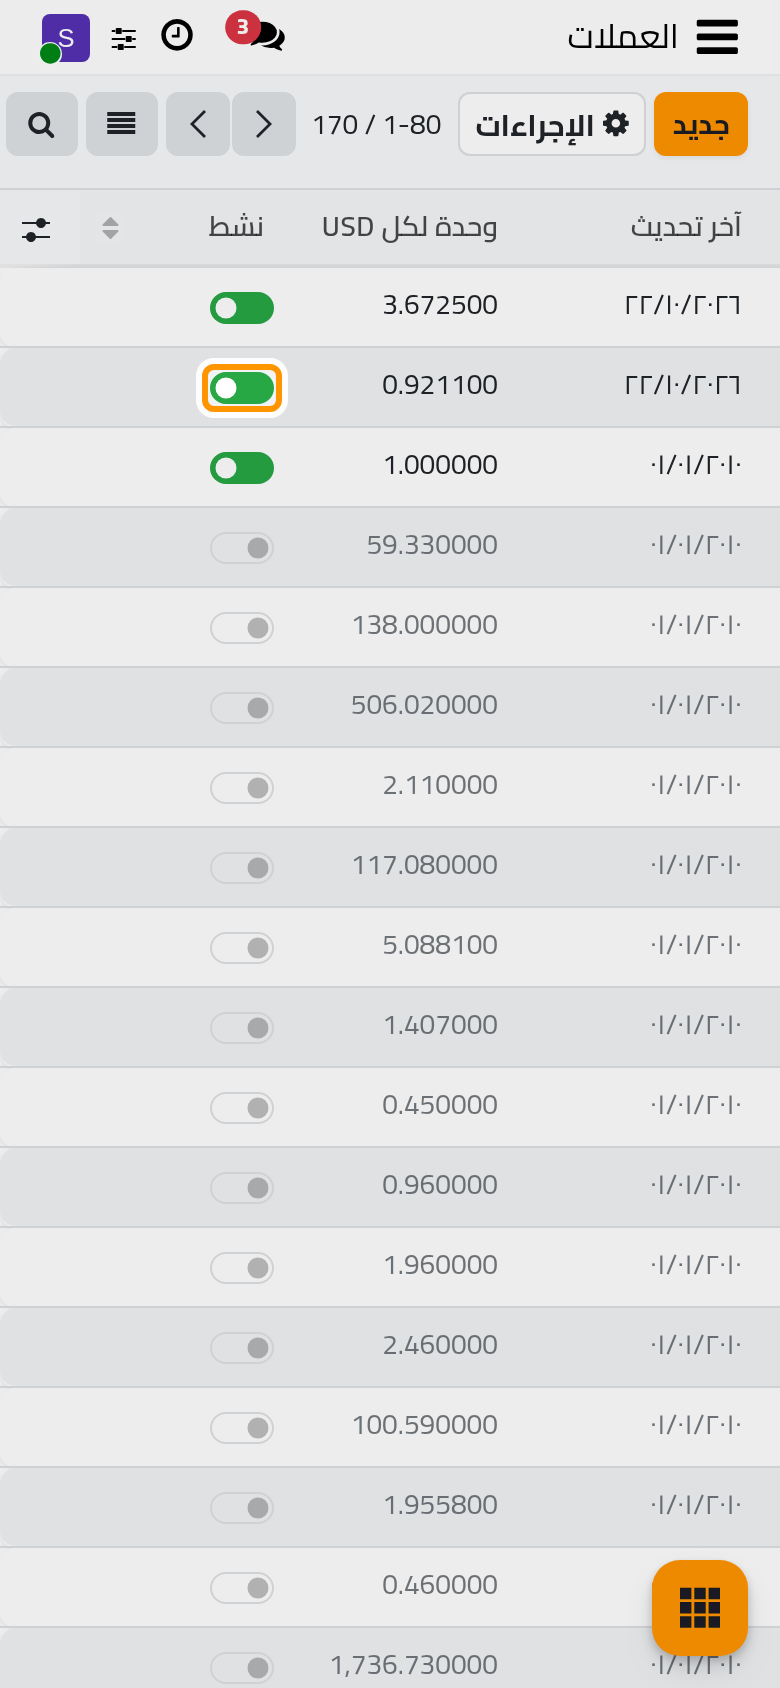This screenshot has width=780, height=1688.
Task: Open the orange apps grid button
Action: point(700,1607)
